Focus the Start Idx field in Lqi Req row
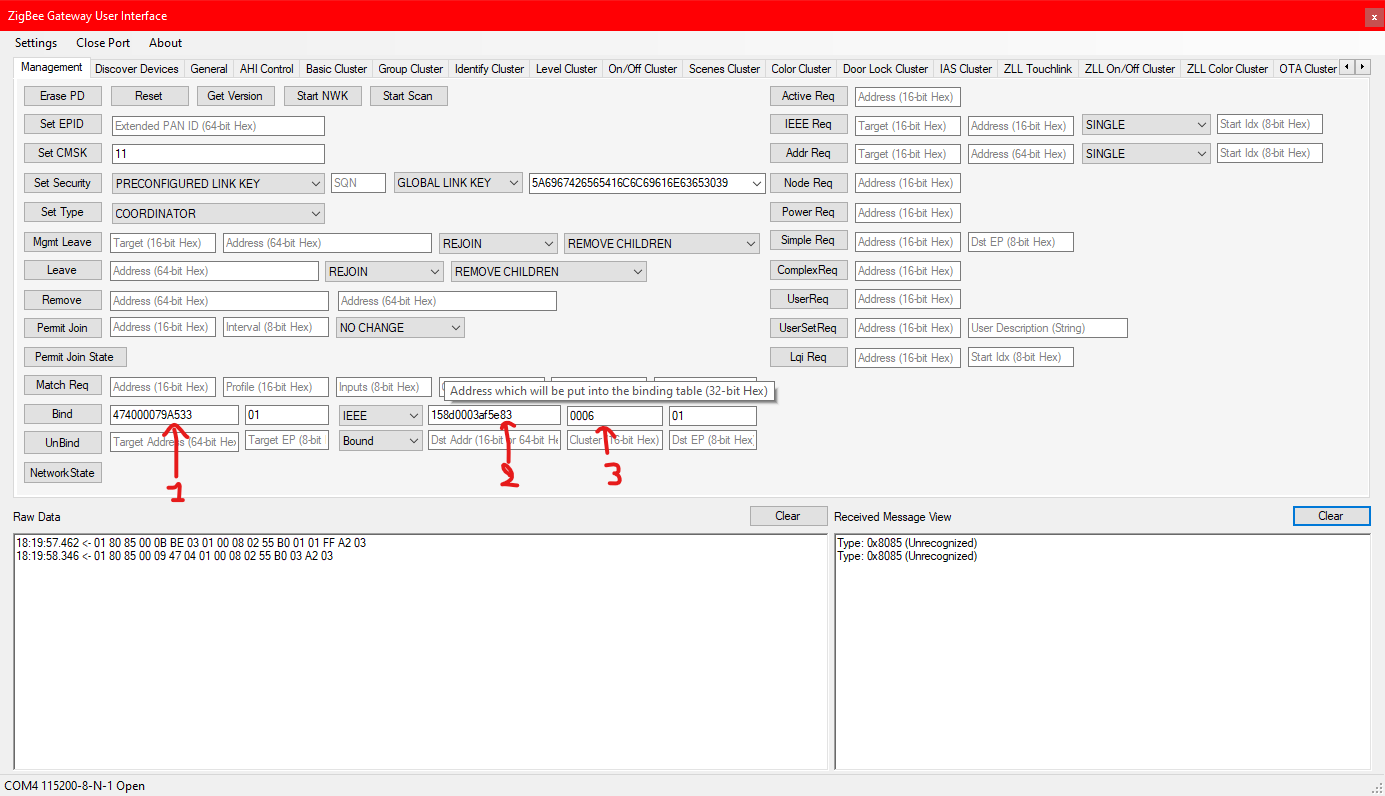1385x796 pixels. pyautogui.click(x=1020, y=357)
